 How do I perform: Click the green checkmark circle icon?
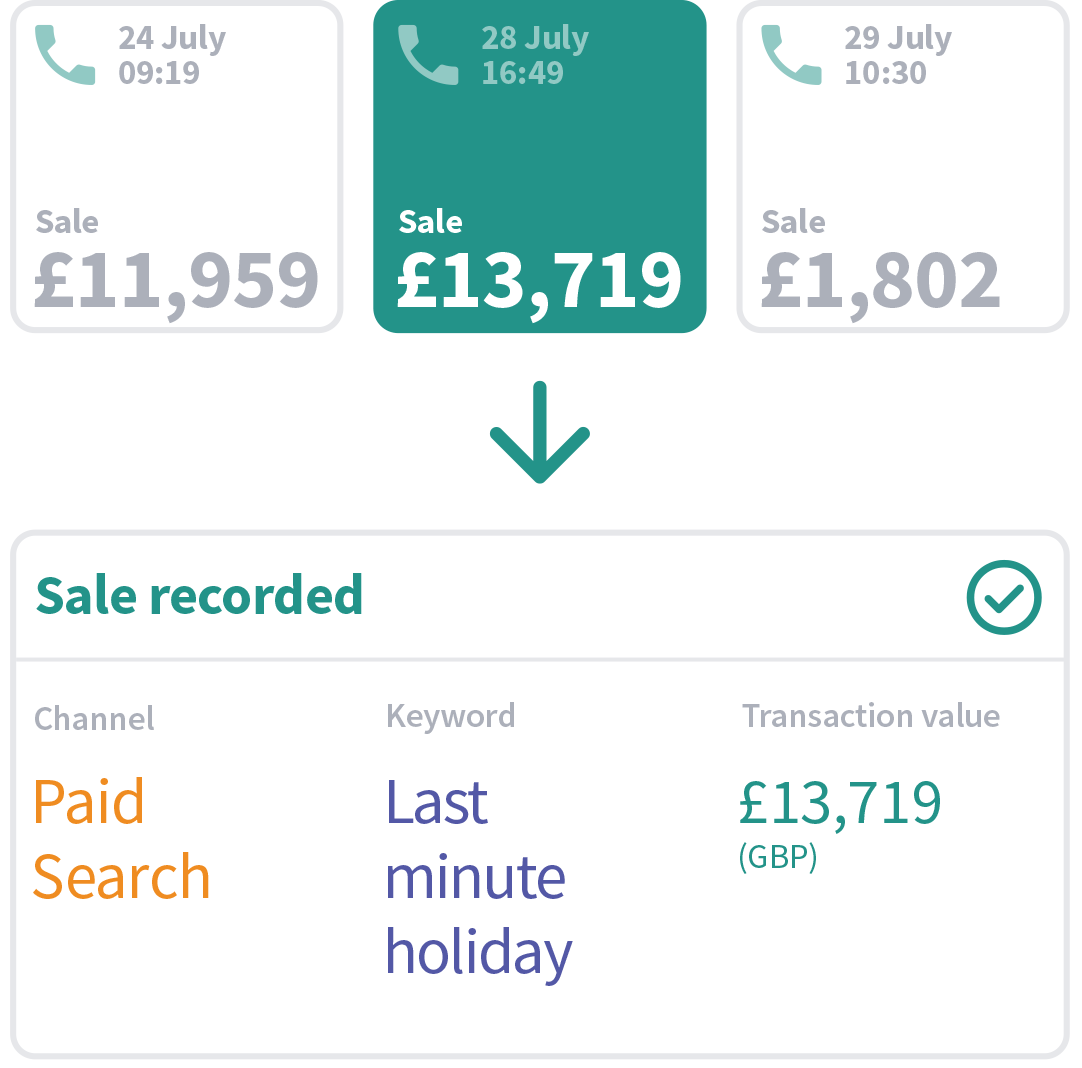(1004, 598)
